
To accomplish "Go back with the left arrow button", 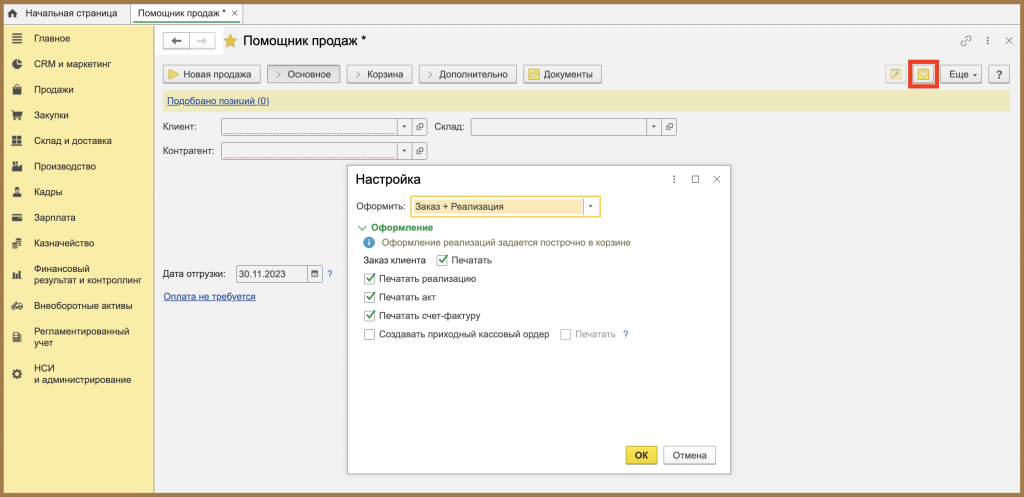I will tap(176, 40).
